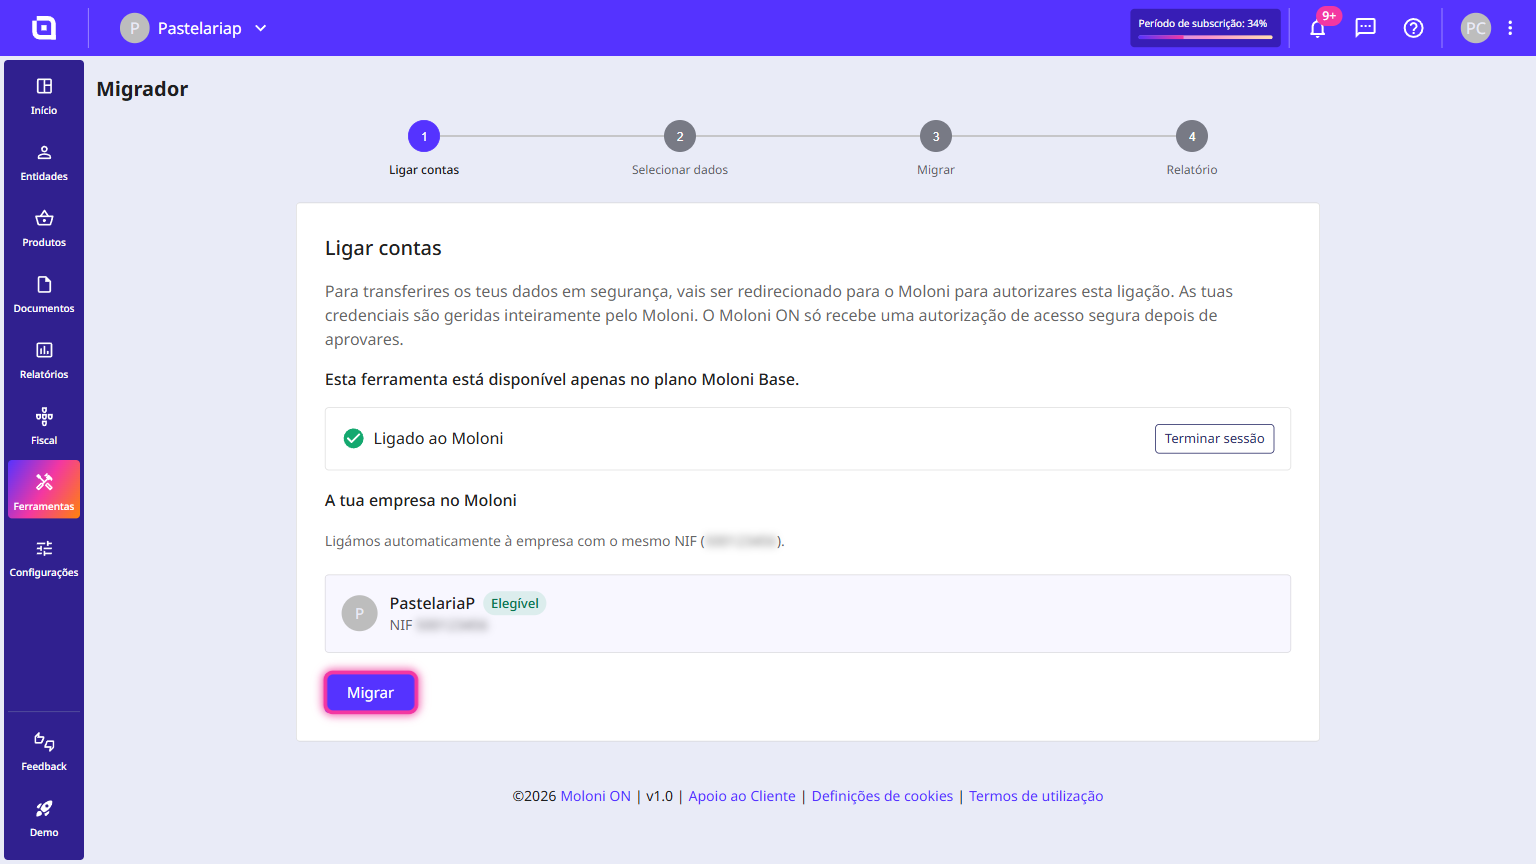Select the Ferramentas sidebar item
The height and width of the screenshot is (864, 1536).
tap(44, 489)
